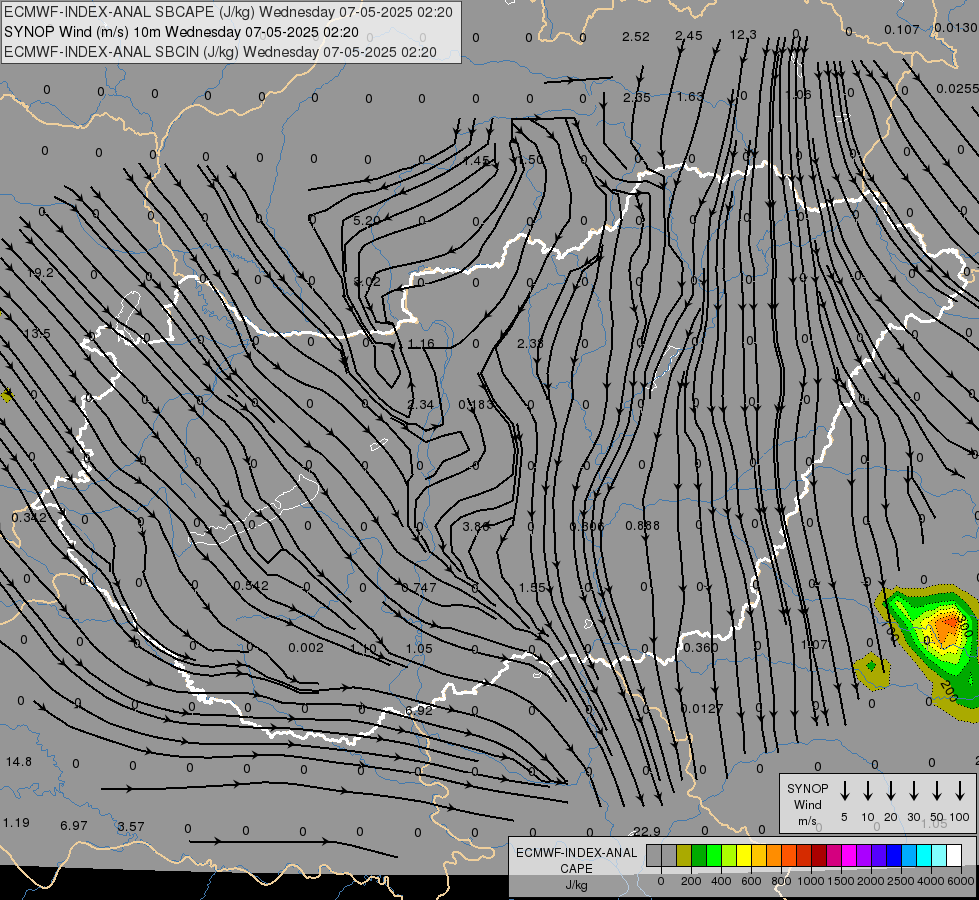Image resolution: width=979 pixels, height=900 pixels.
Task: Click the 0.342 value on the map
Action: pyautogui.click(x=29, y=518)
